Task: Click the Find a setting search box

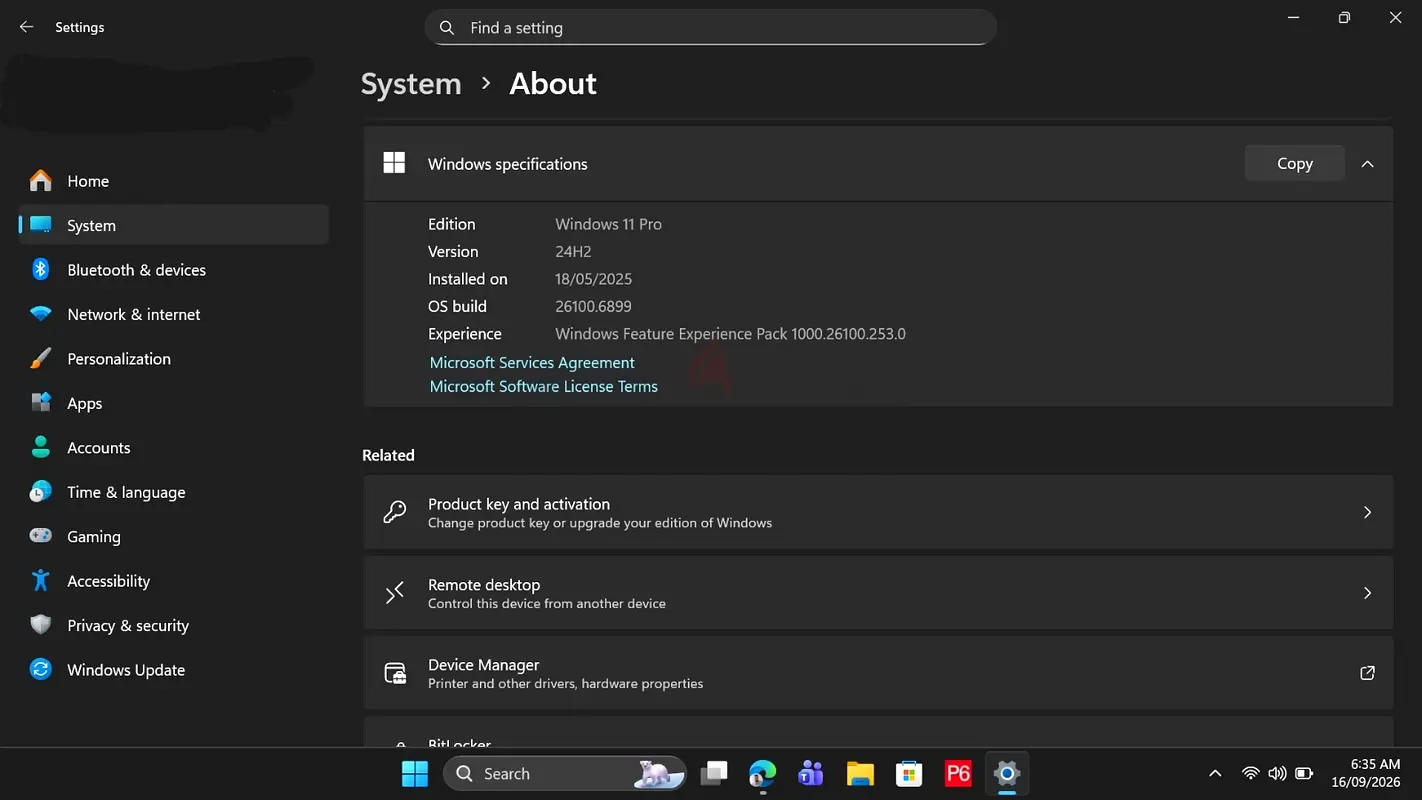Action: click(711, 28)
